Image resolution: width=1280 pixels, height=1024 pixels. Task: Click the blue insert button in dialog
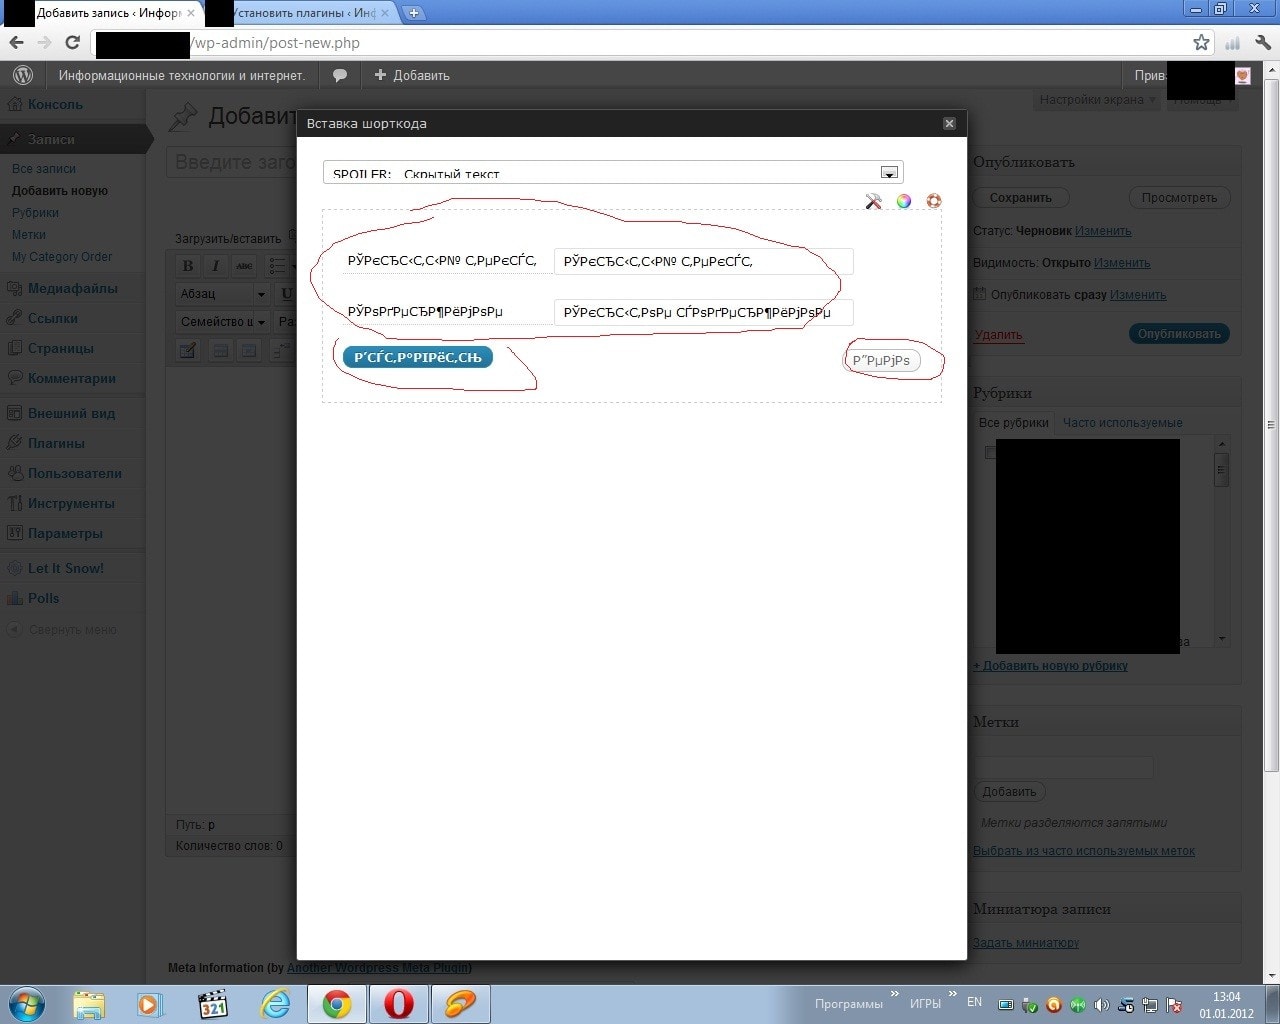click(x=417, y=357)
